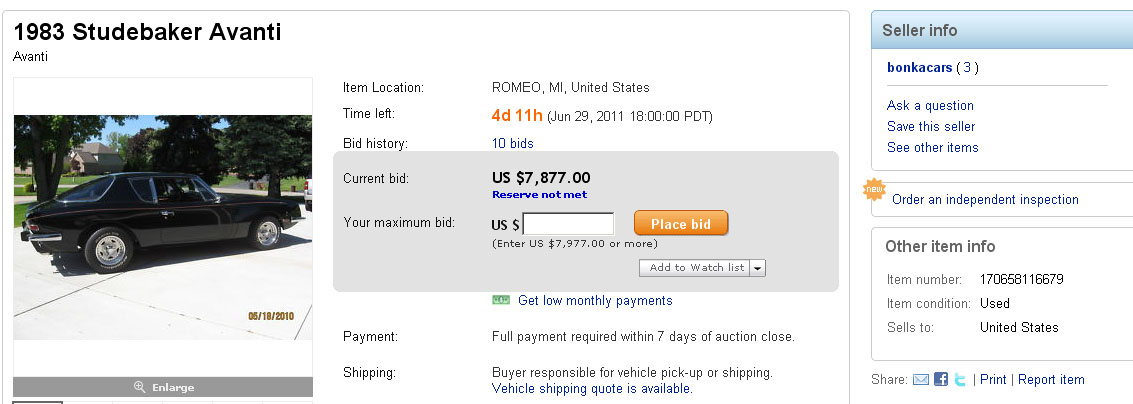Share this item on Facebook

tap(941, 380)
